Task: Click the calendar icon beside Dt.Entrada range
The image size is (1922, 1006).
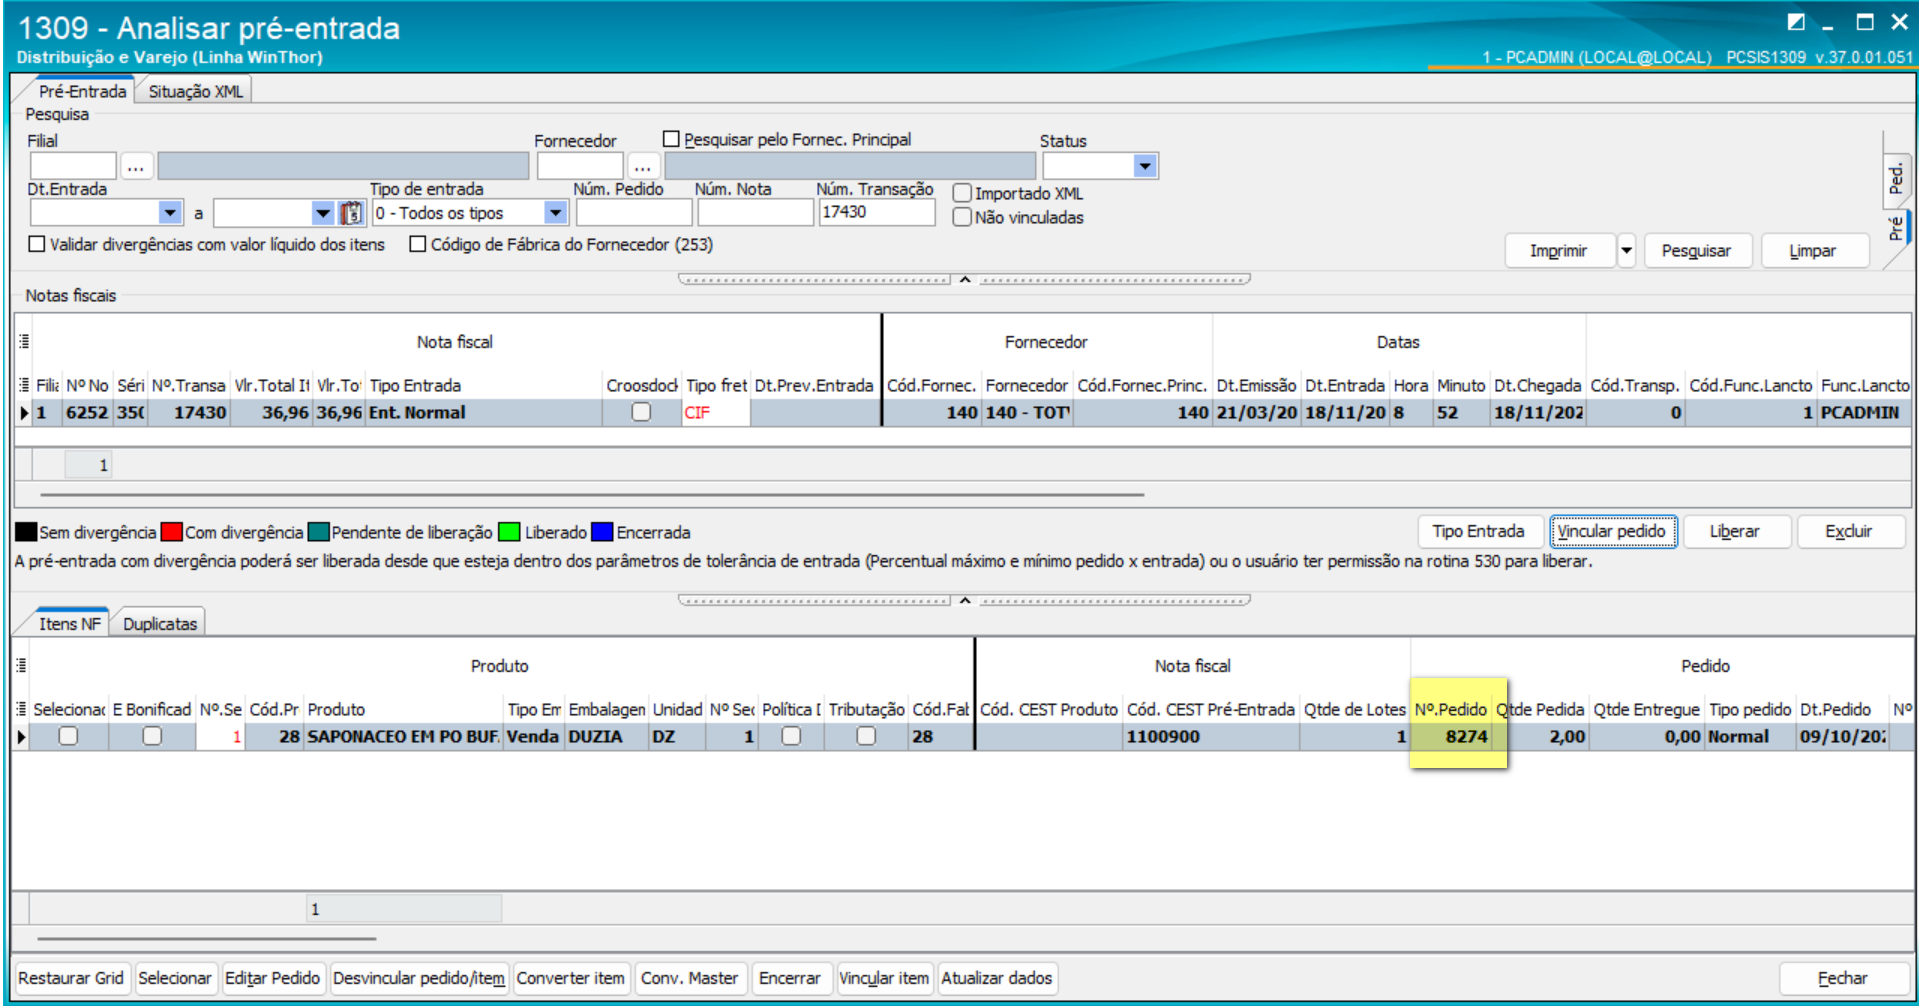Action: pos(351,213)
